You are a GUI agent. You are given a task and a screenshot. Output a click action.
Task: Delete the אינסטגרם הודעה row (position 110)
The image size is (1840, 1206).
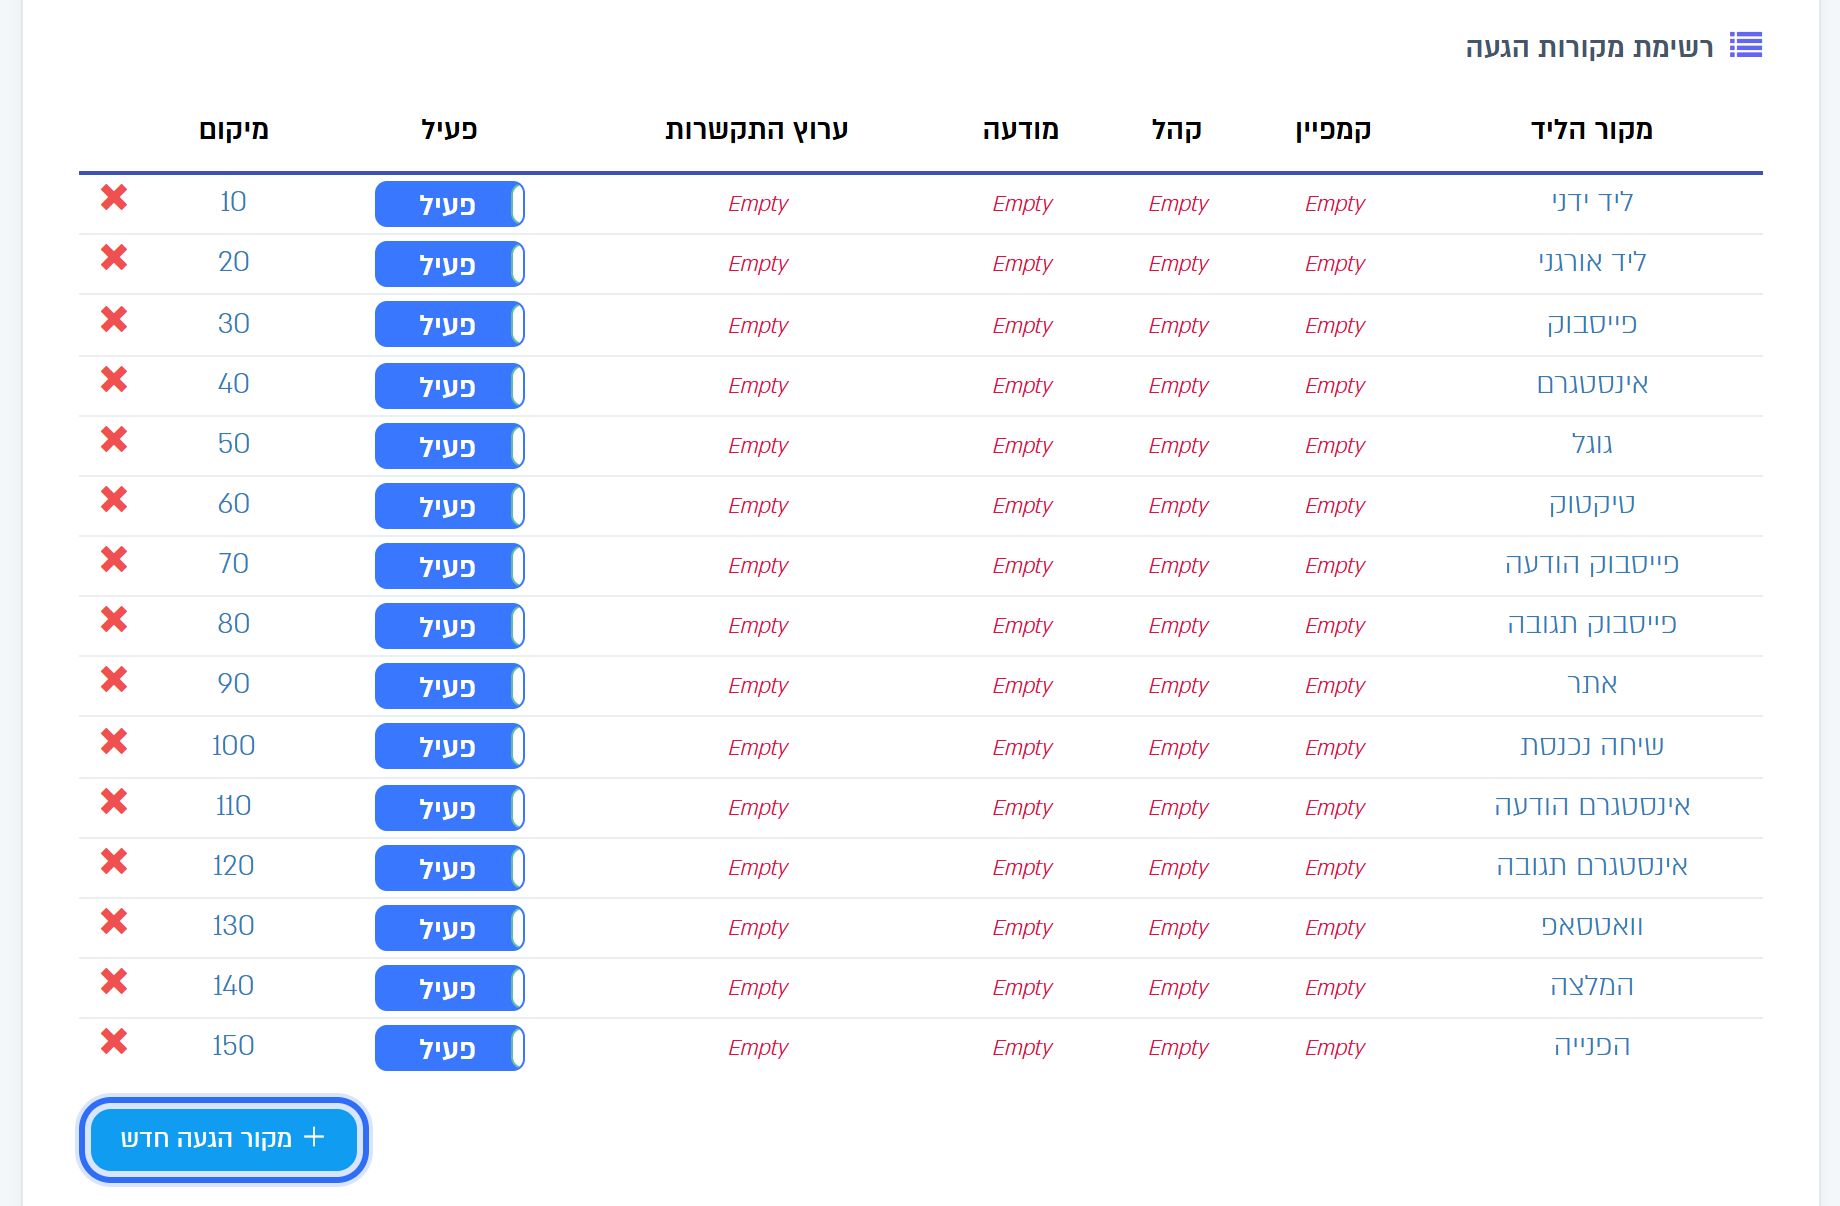tap(114, 802)
